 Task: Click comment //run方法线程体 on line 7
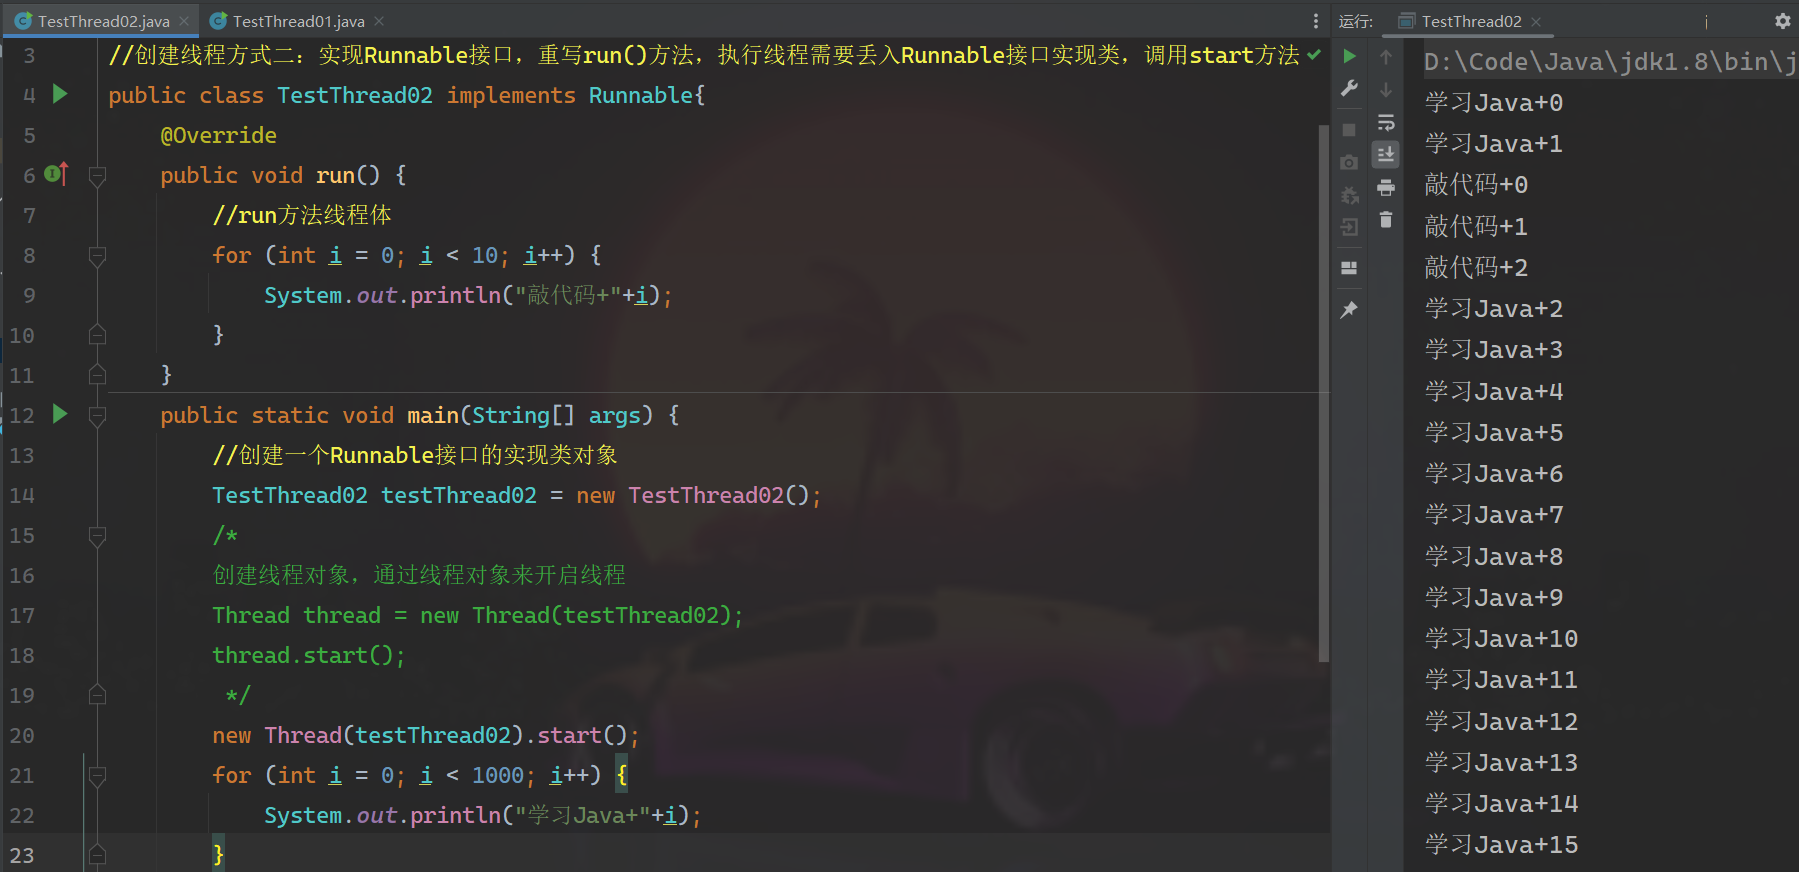pyautogui.click(x=301, y=215)
